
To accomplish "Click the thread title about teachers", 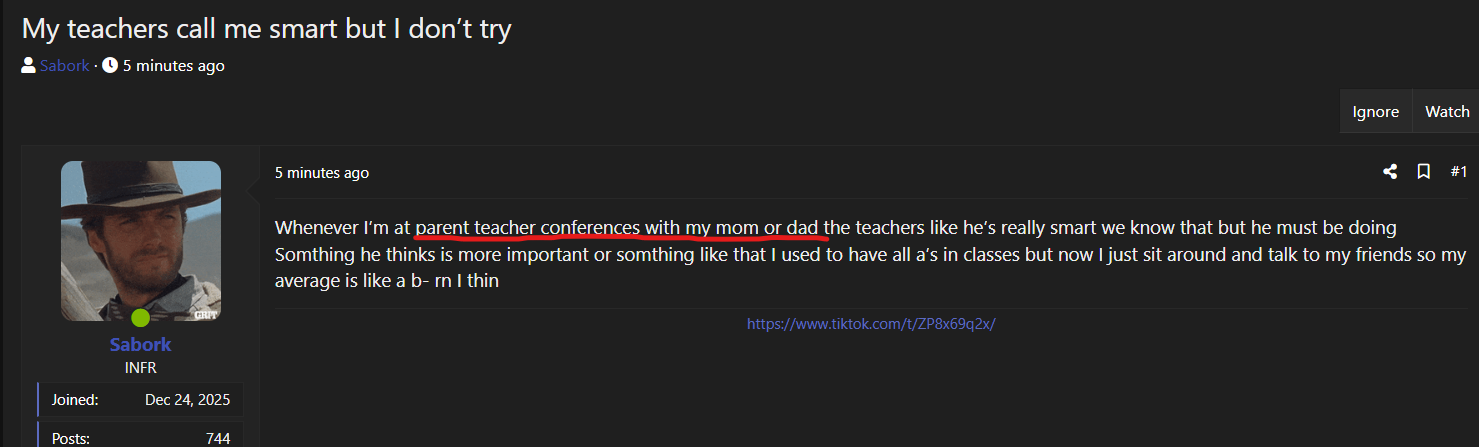I will coord(266,28).
